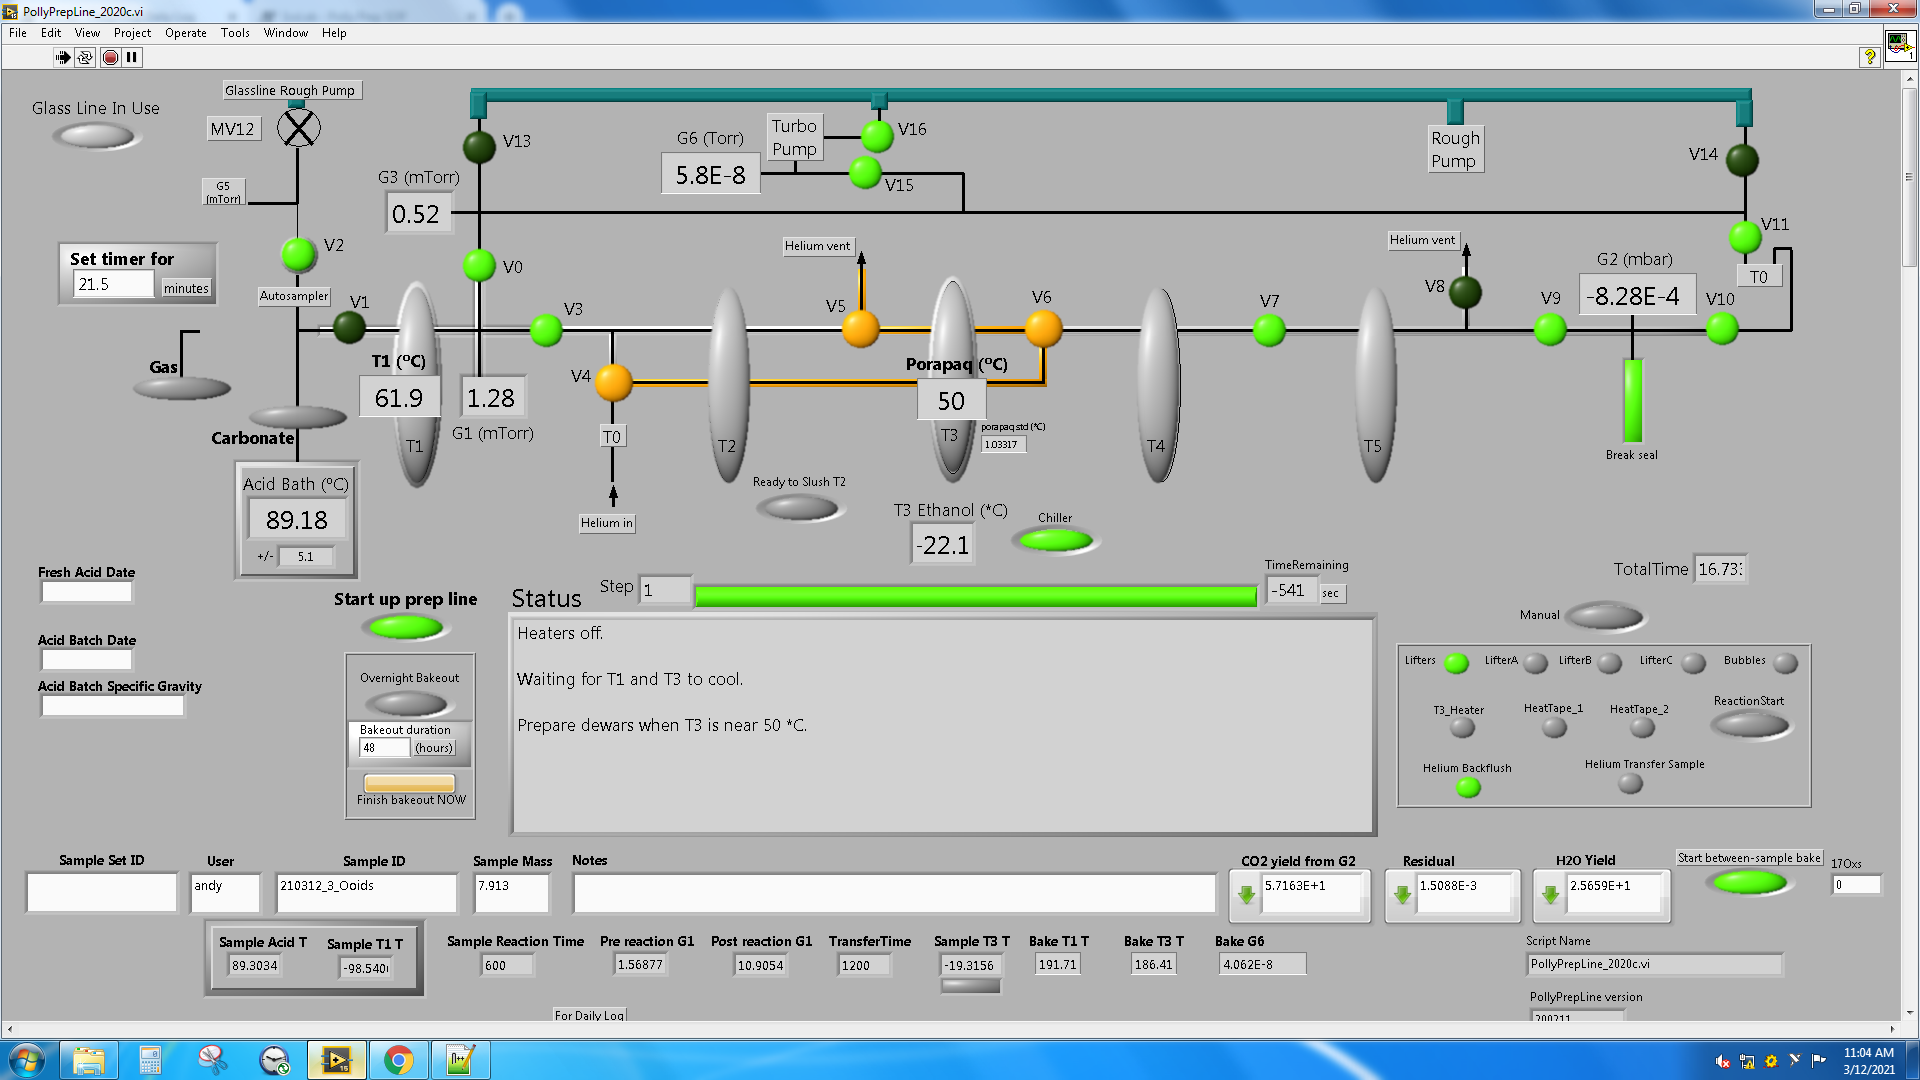Toggle valve V16 indicator
Screen dimensions: 1920x1080
pos(877,135)
